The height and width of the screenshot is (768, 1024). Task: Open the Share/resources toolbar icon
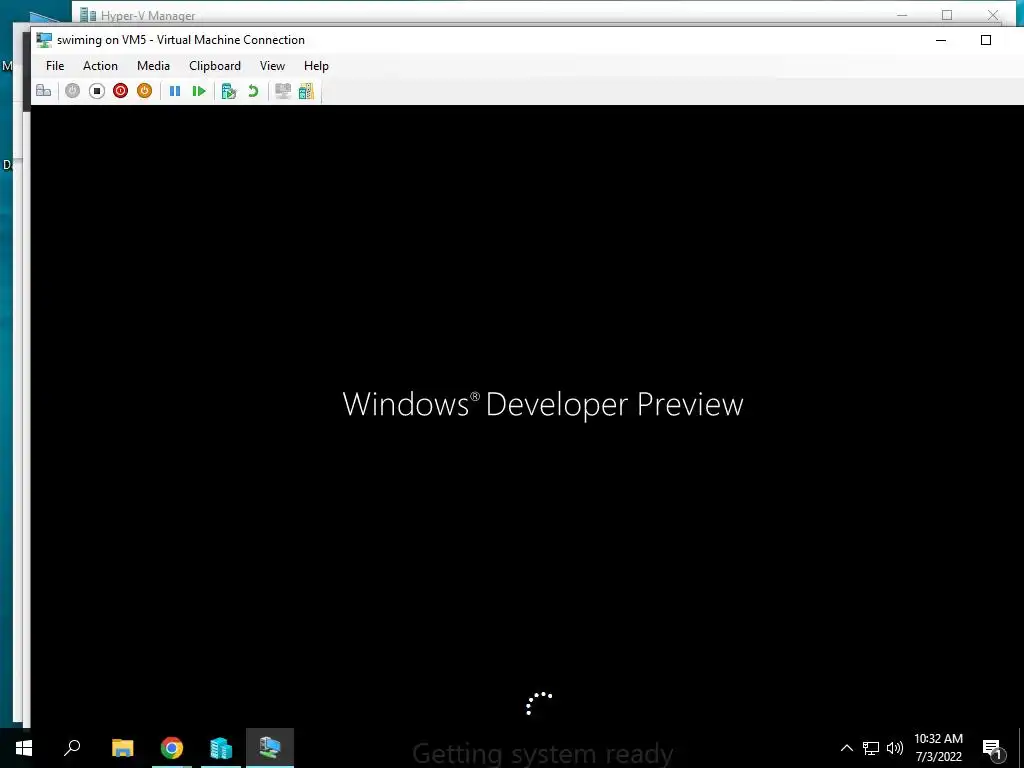(x=306, y=91)
